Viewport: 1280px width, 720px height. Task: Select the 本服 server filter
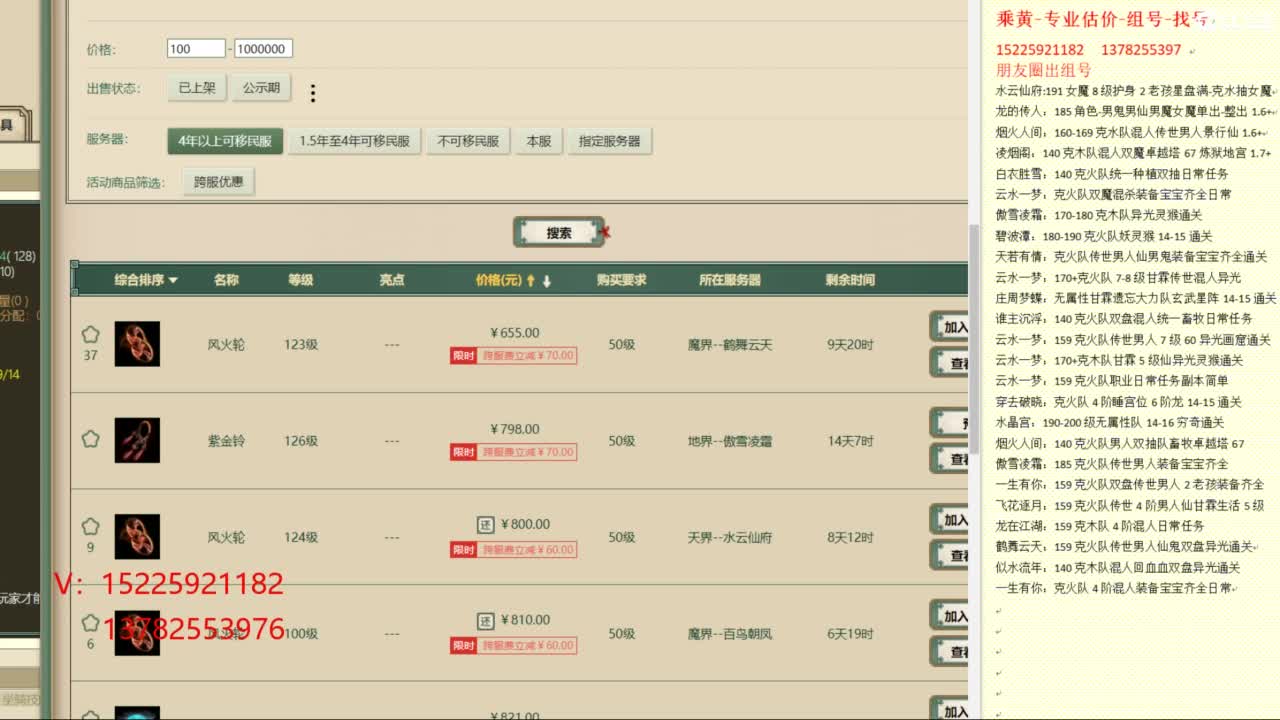tap(539, 141)
